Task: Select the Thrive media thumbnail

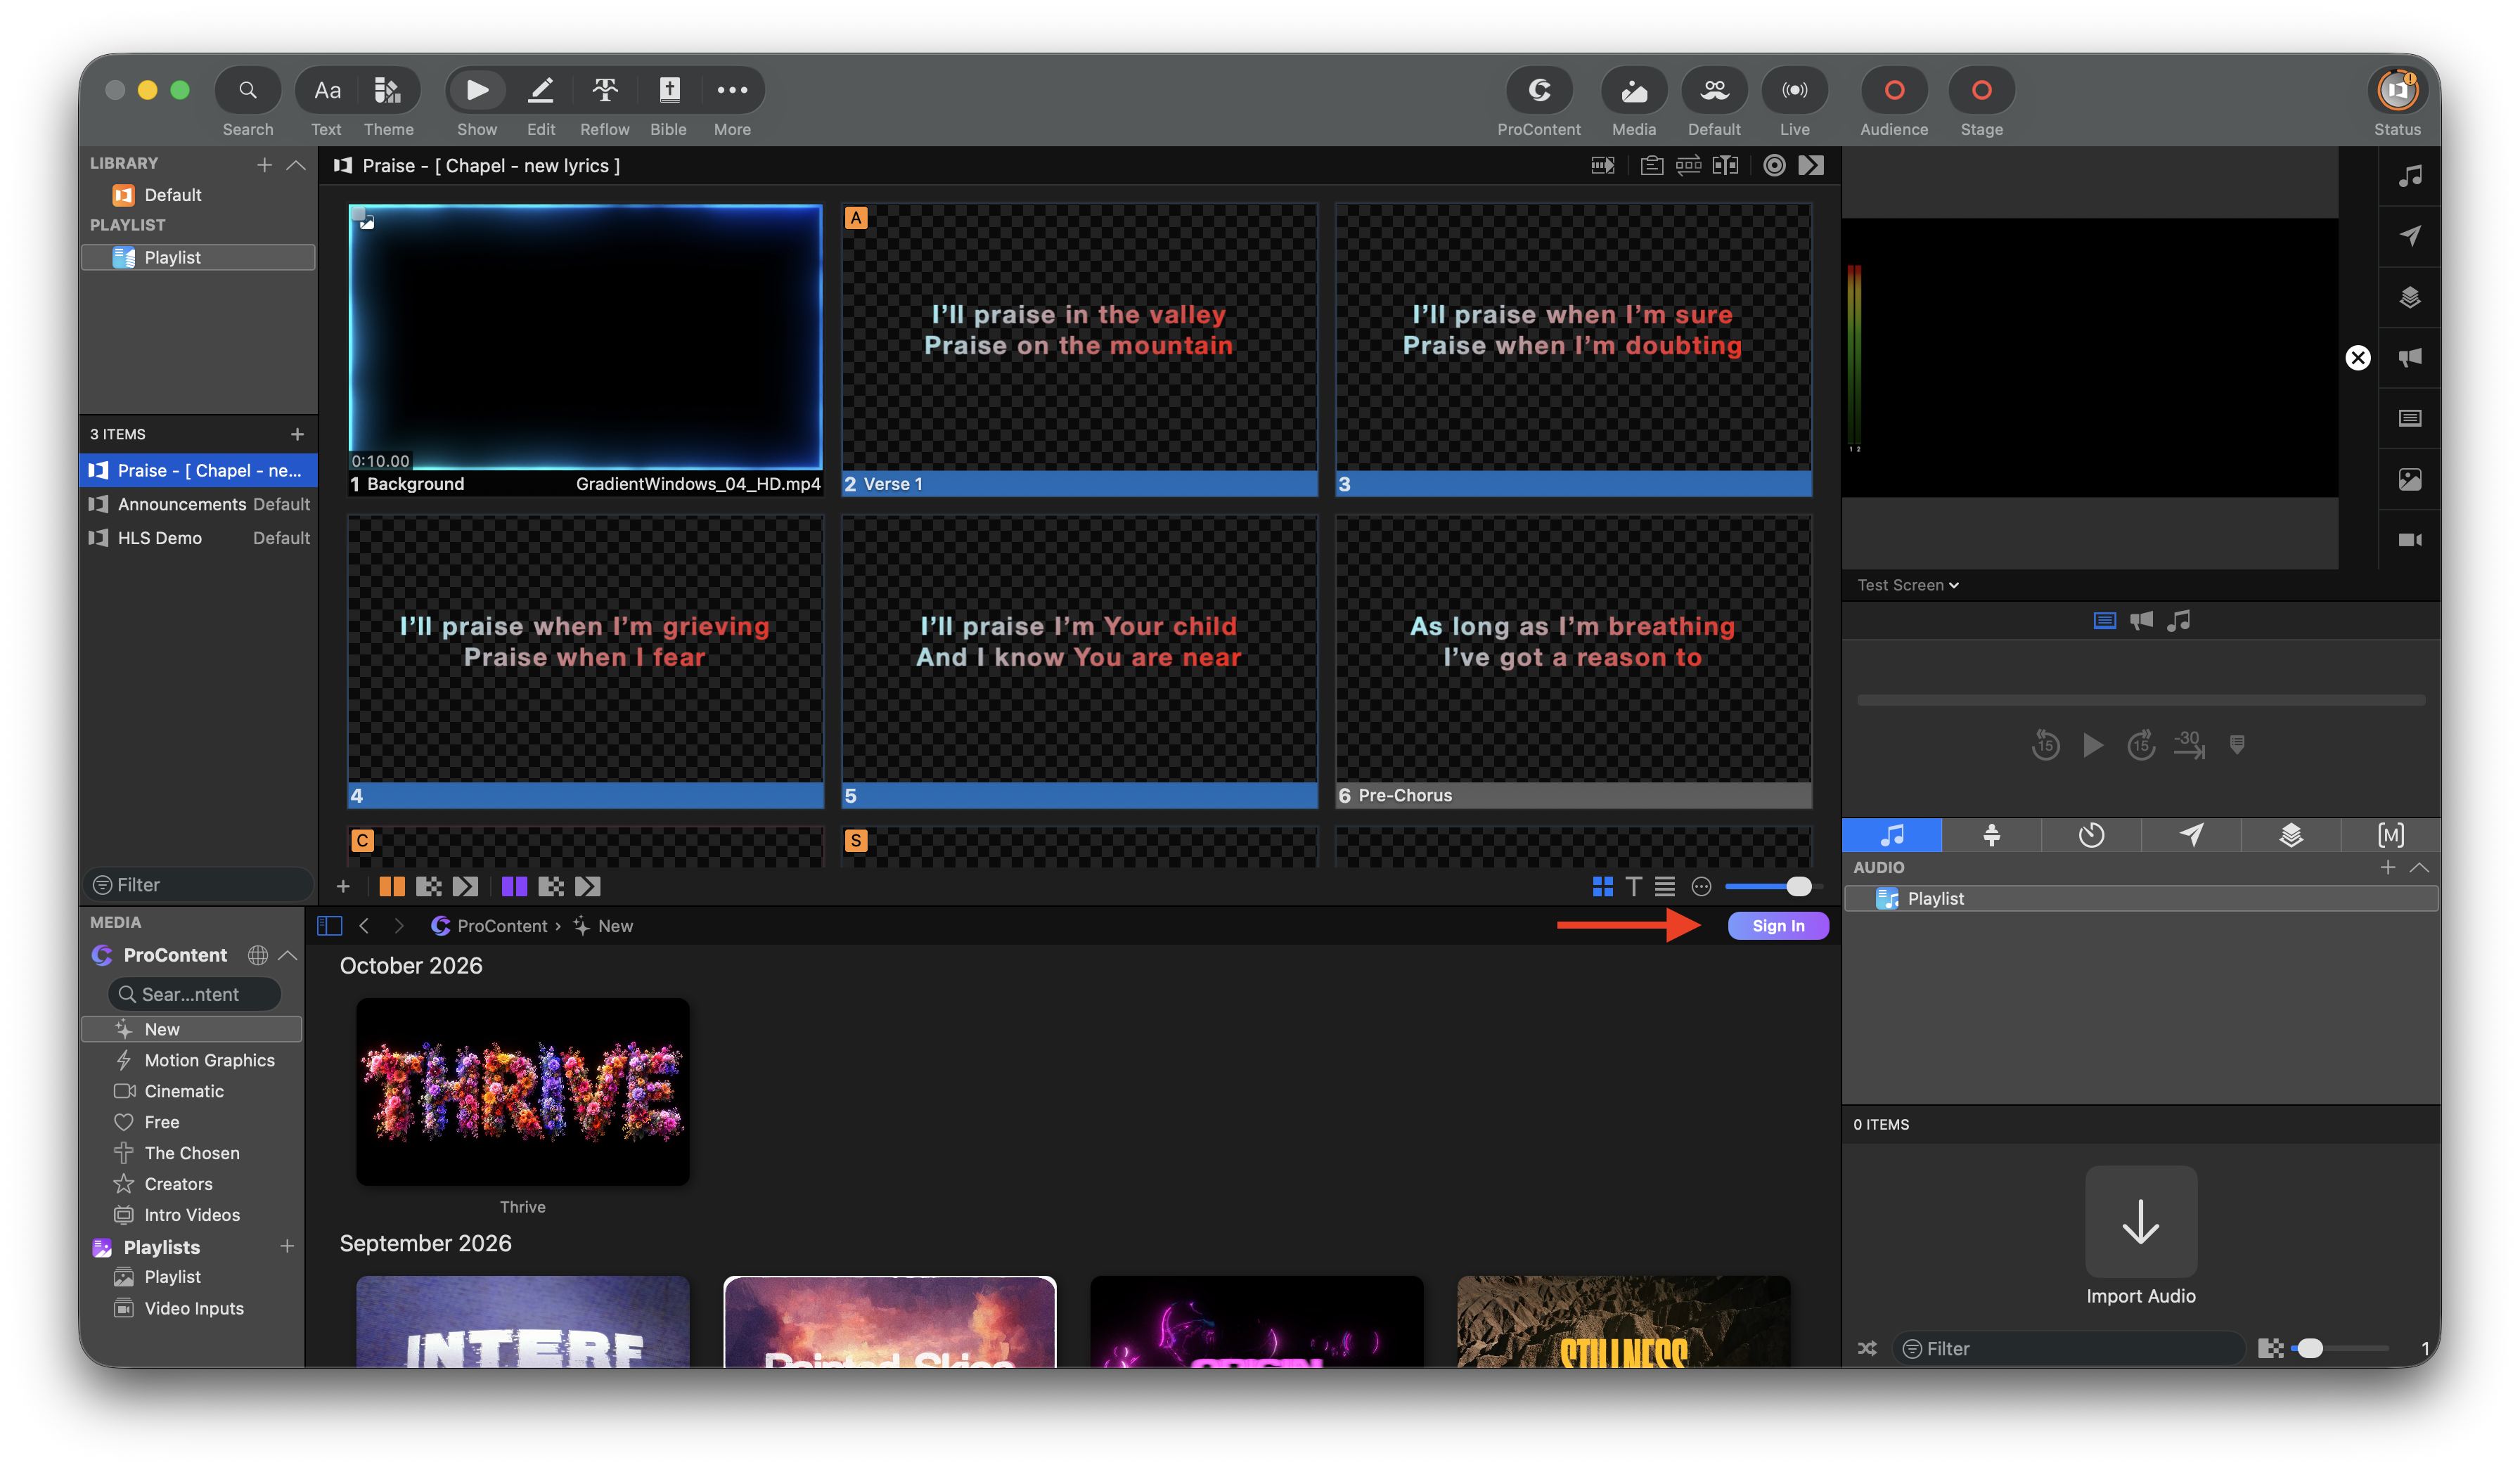Action: (523, 1092)
